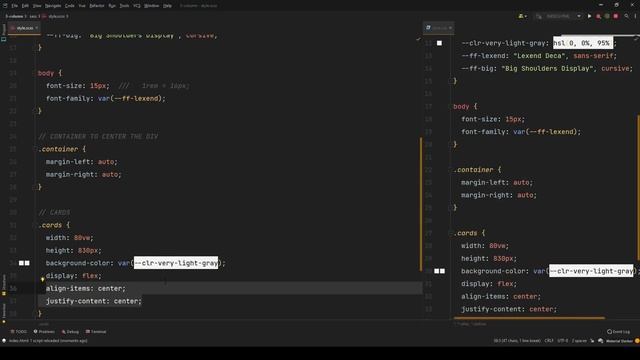
Task: Click the white color swatch in right gutter line 12
Action: (x=439, y=43)
